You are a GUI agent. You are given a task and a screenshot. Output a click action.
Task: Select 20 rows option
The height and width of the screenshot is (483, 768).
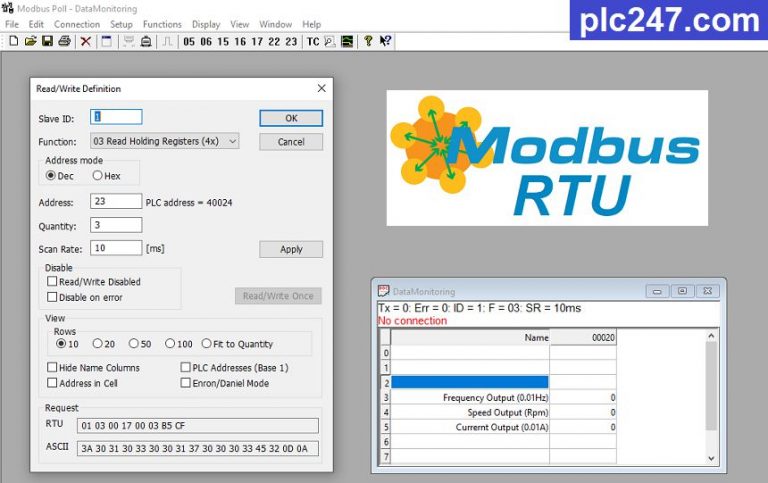point(97,343)
